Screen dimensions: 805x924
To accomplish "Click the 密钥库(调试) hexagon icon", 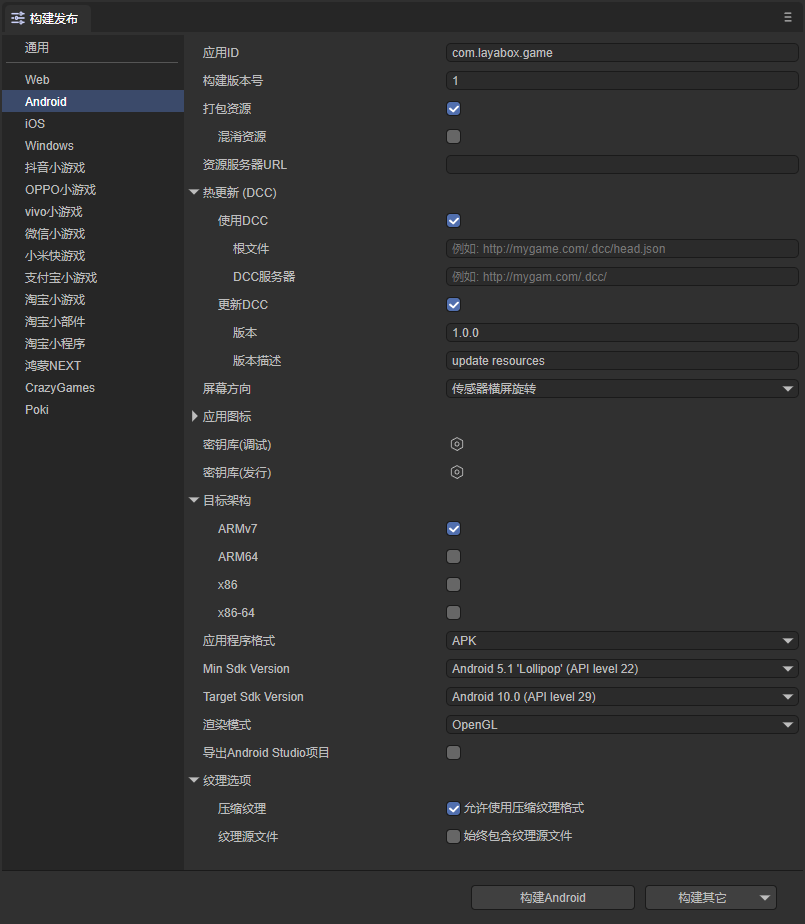I will click(x=456, y=444).
